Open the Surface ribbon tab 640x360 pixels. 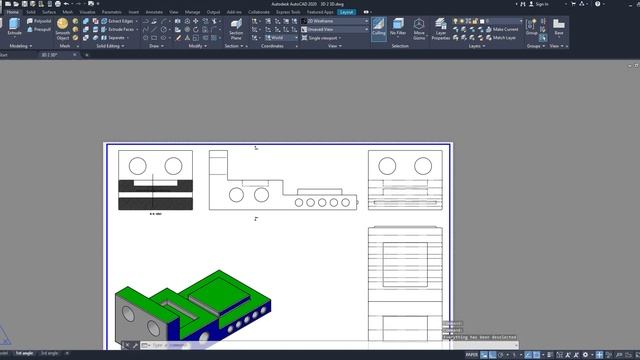[x=49, y=12]
